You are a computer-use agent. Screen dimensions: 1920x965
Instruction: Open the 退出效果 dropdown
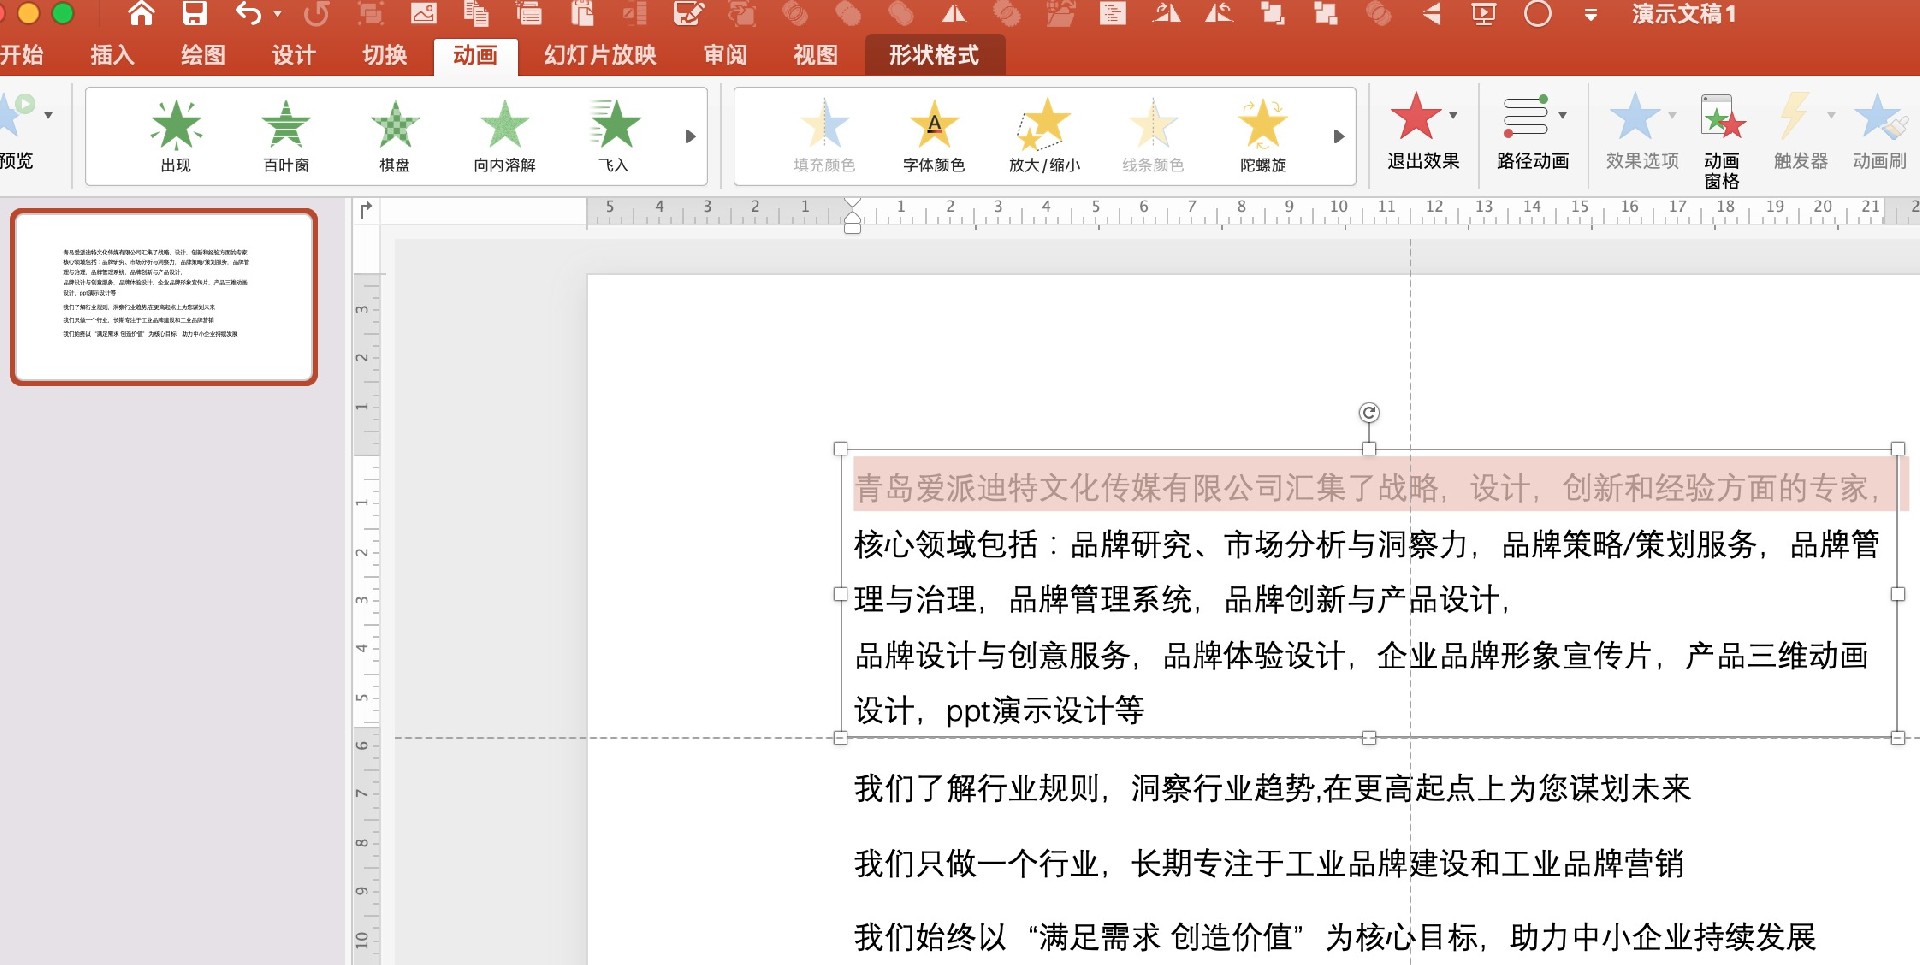tap(1423, 132)
